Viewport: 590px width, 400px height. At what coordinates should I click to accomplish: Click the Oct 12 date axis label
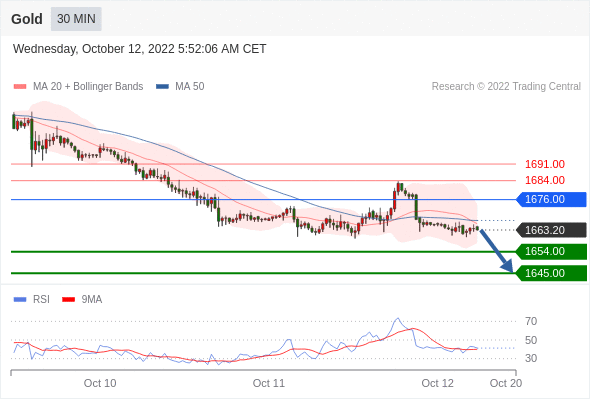click(438, 383)
